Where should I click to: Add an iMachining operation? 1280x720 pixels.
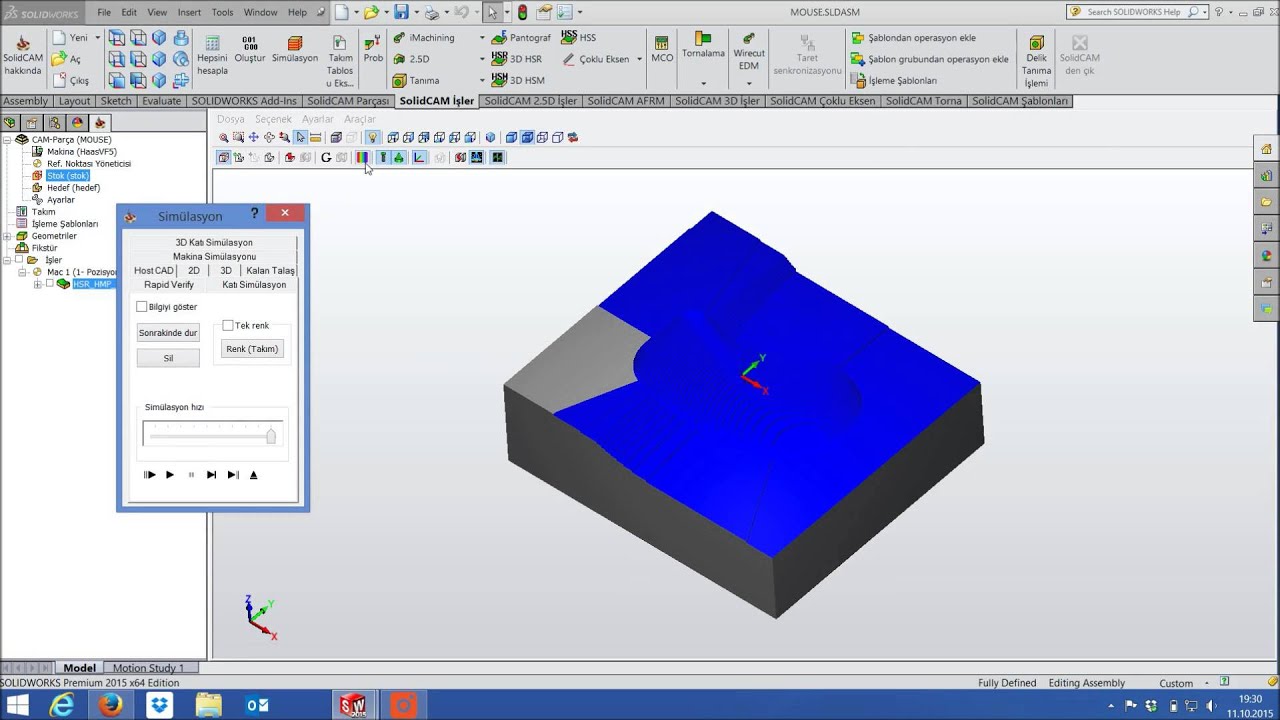tap(423, 38)
